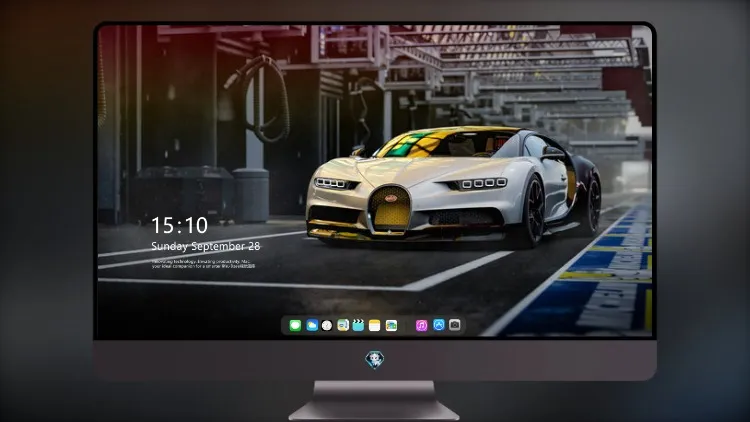The width and height of the screenshot is (750, 422).
Task: Click the Sunday September 28 date
Action: (206, 246)
